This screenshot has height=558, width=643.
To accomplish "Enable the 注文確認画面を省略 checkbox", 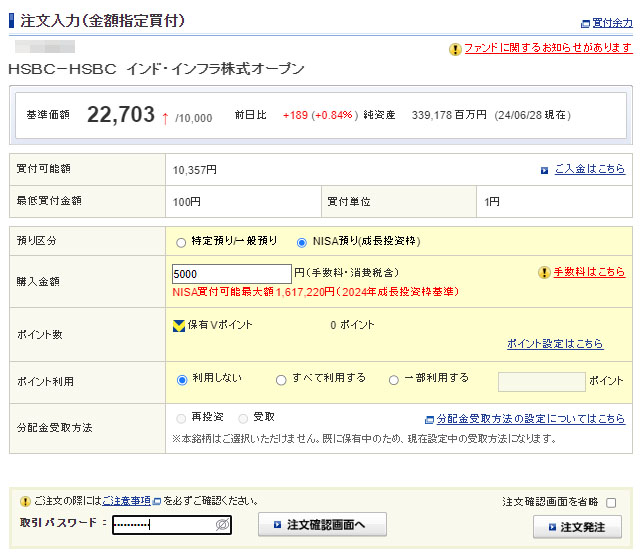I will pos(611,503).
